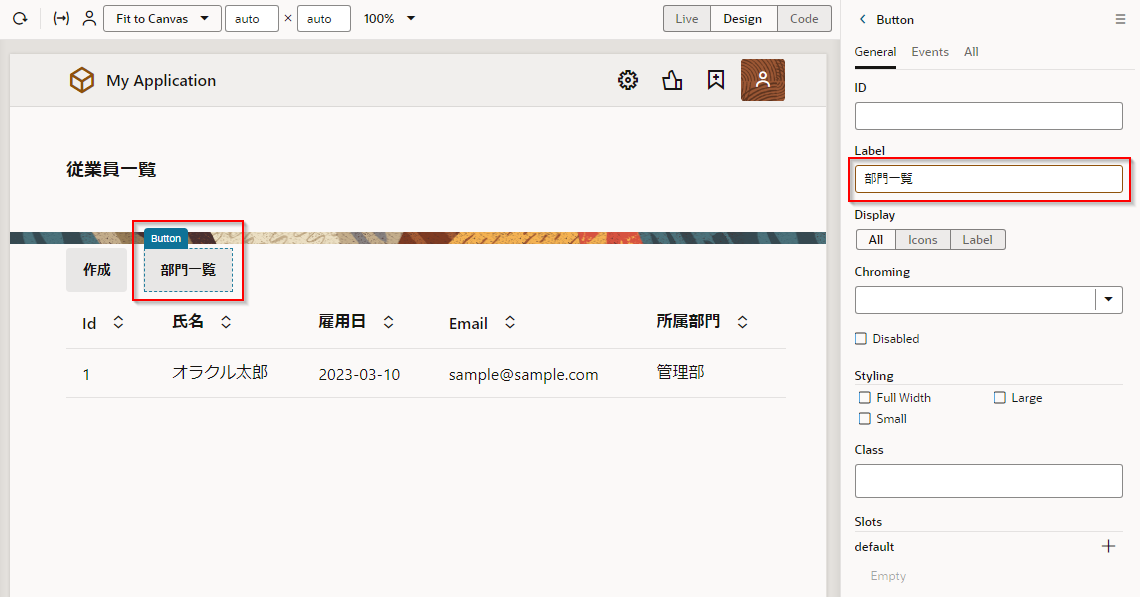This screenshot has height=597, width=1140.
Task: Enable the Disabled checkbox
Action: click(861, 339)
